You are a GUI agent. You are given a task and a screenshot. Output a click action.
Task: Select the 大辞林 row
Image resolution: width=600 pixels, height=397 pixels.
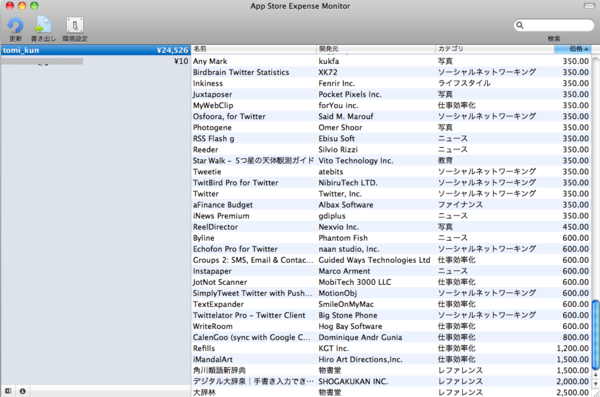[x=391, y=392]
